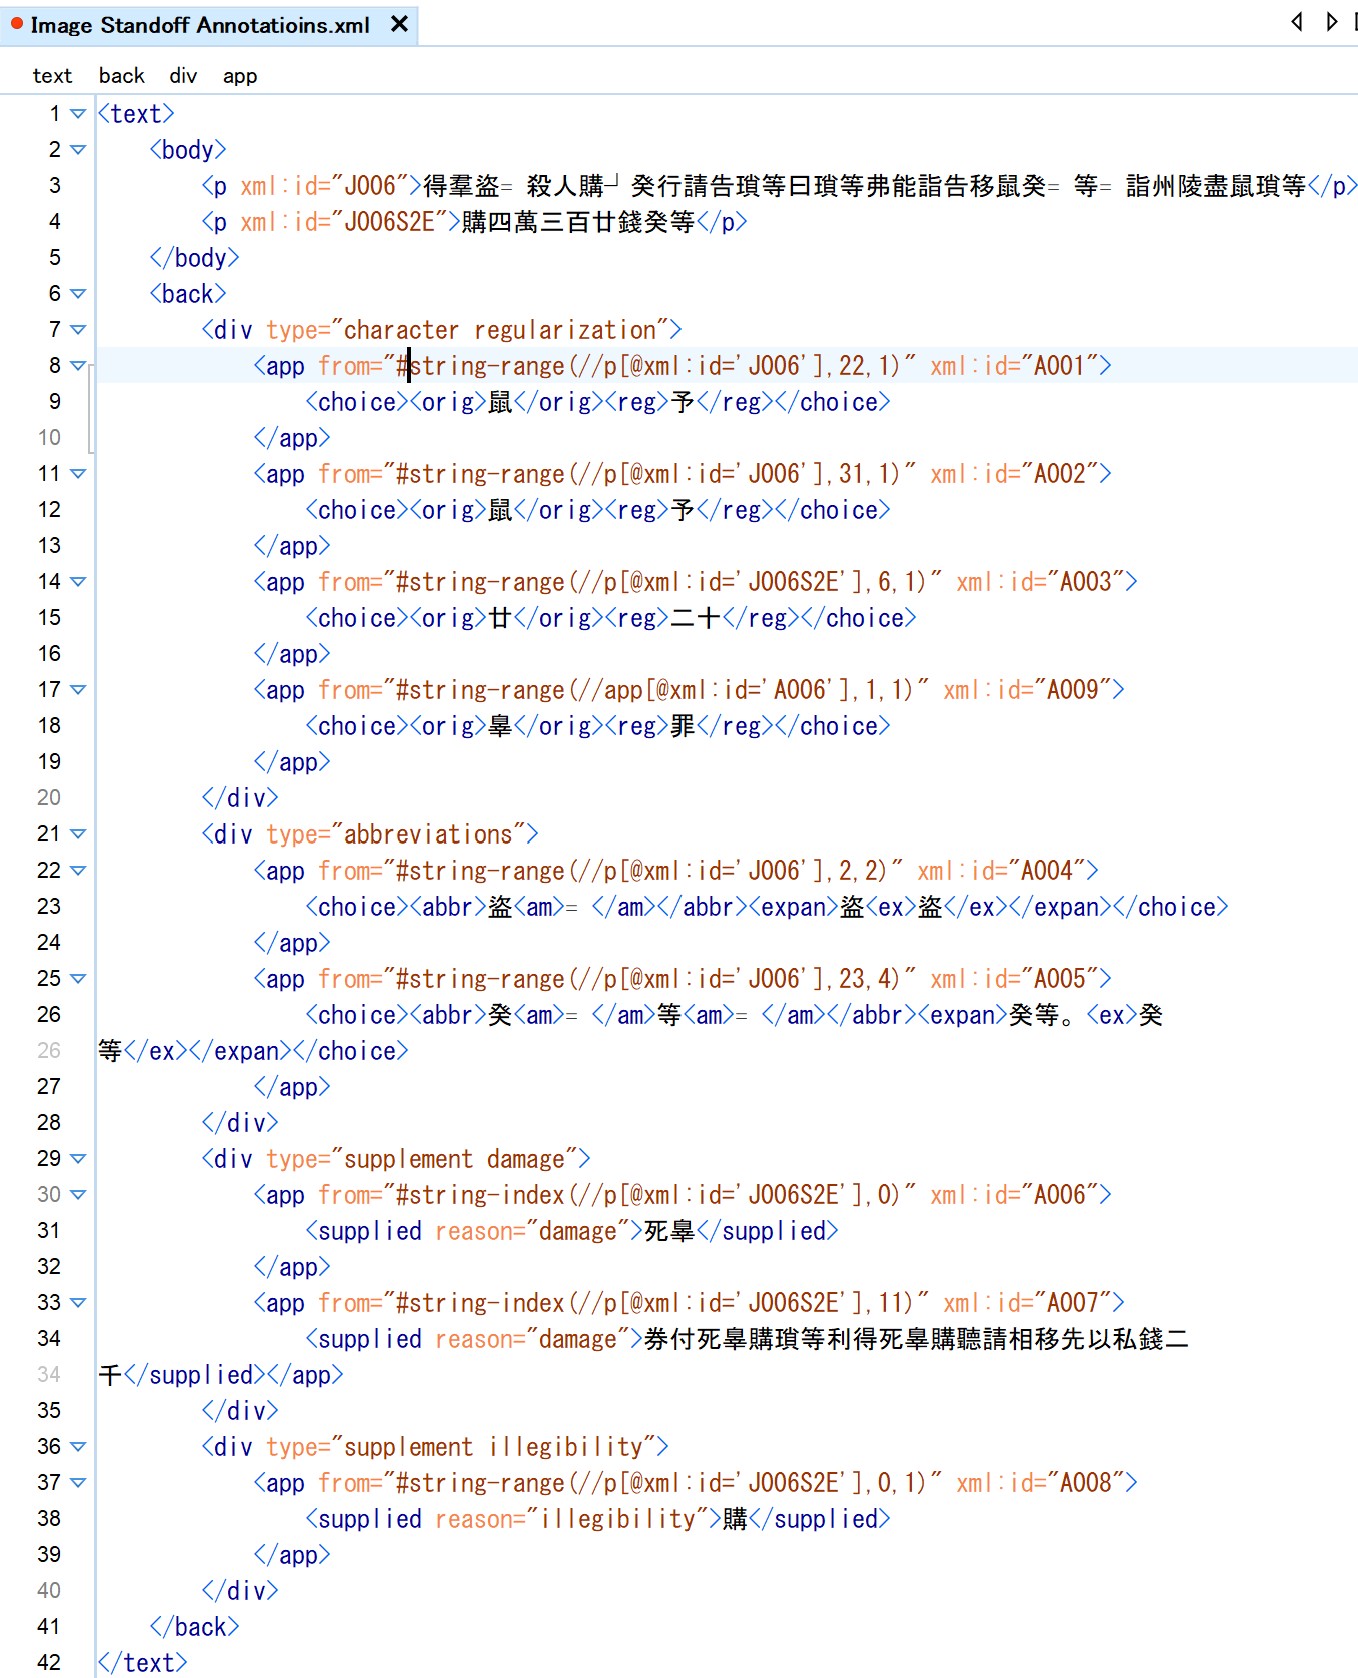This screenshot has height=1678, width=1358.
Task: Click the type="character regularization" attribute
Action: (468, 330)
